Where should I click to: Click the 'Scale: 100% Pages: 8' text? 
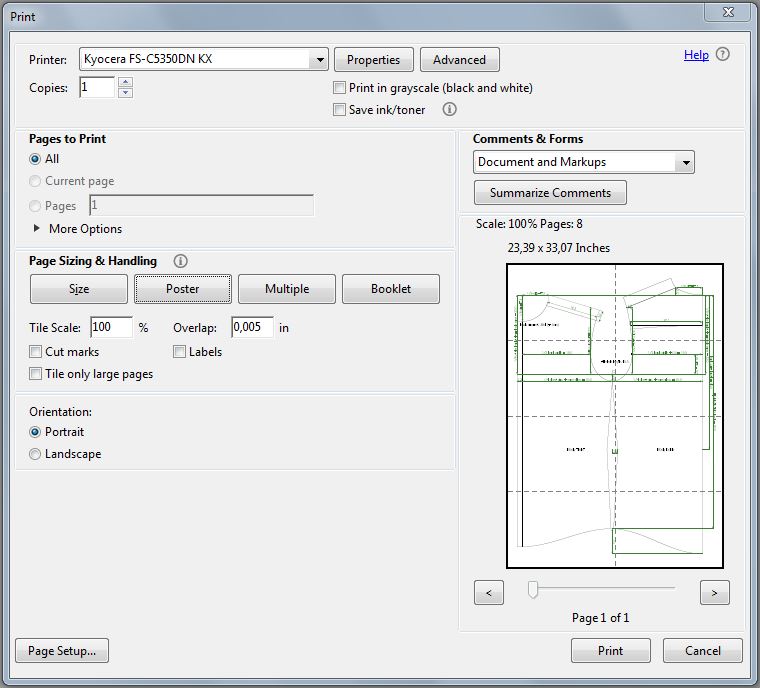point(529,224)
